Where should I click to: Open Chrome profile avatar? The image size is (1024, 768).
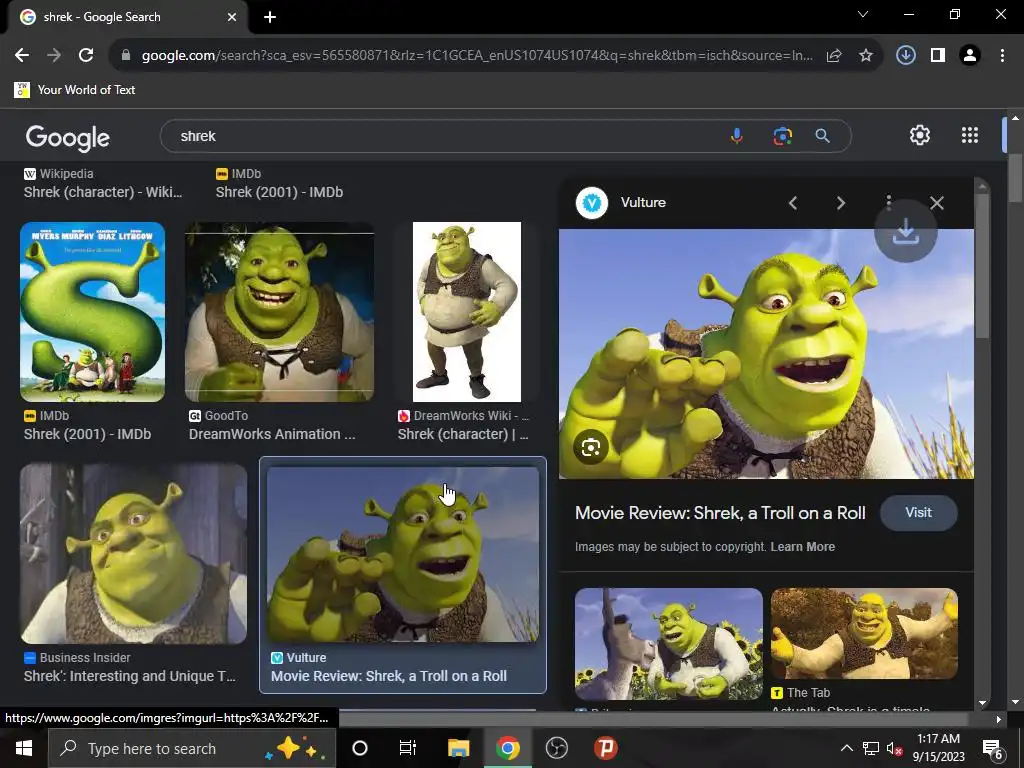coord(970,56)
